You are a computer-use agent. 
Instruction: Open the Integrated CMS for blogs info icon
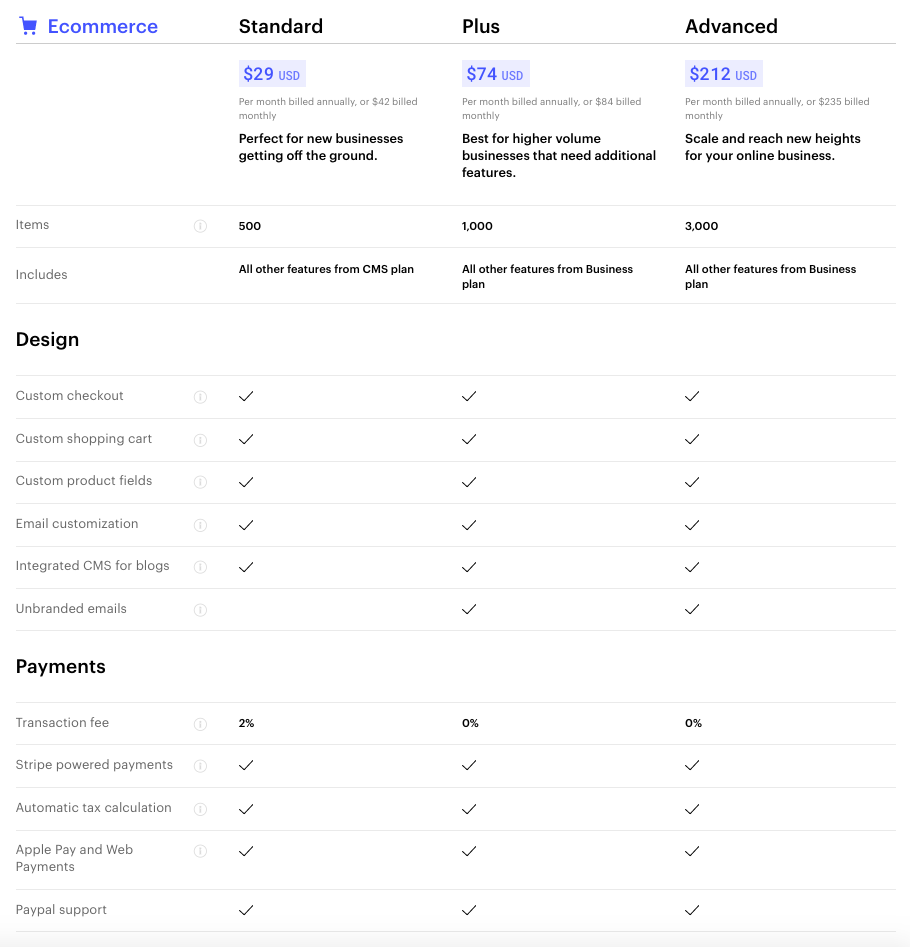point(200,567)
